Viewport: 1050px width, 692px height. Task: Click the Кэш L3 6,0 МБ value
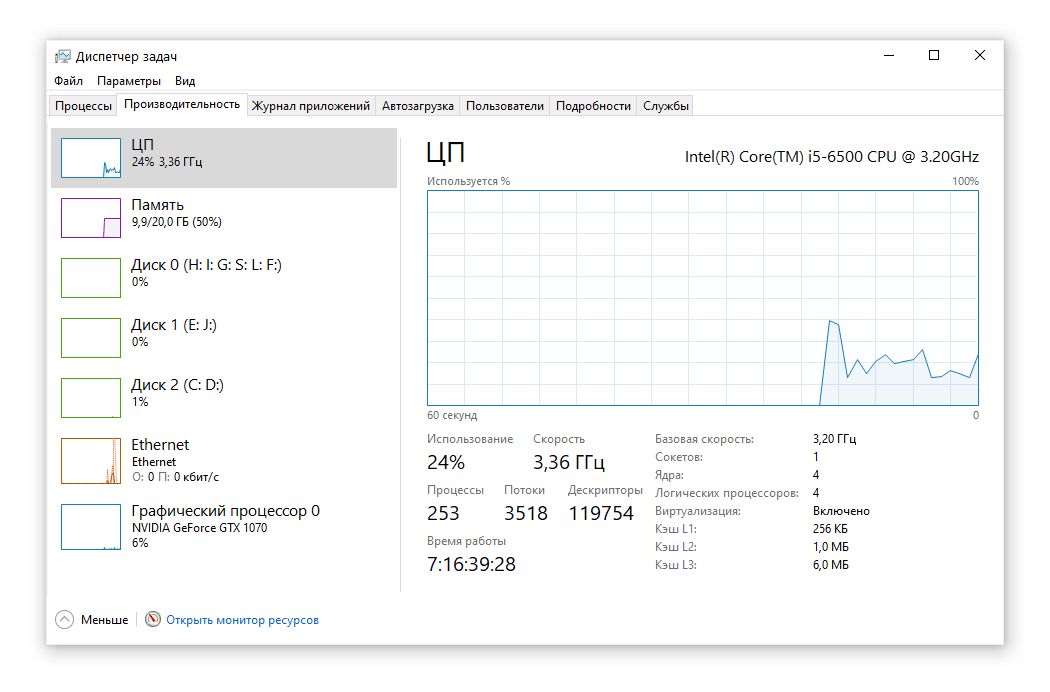pyautogui.click(x=830, y=565)
